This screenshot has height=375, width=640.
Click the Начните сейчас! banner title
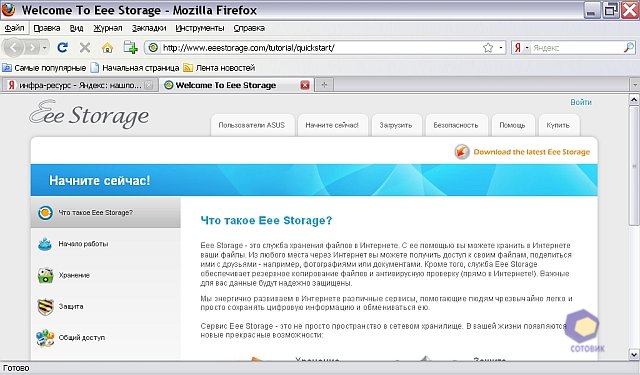100,180
